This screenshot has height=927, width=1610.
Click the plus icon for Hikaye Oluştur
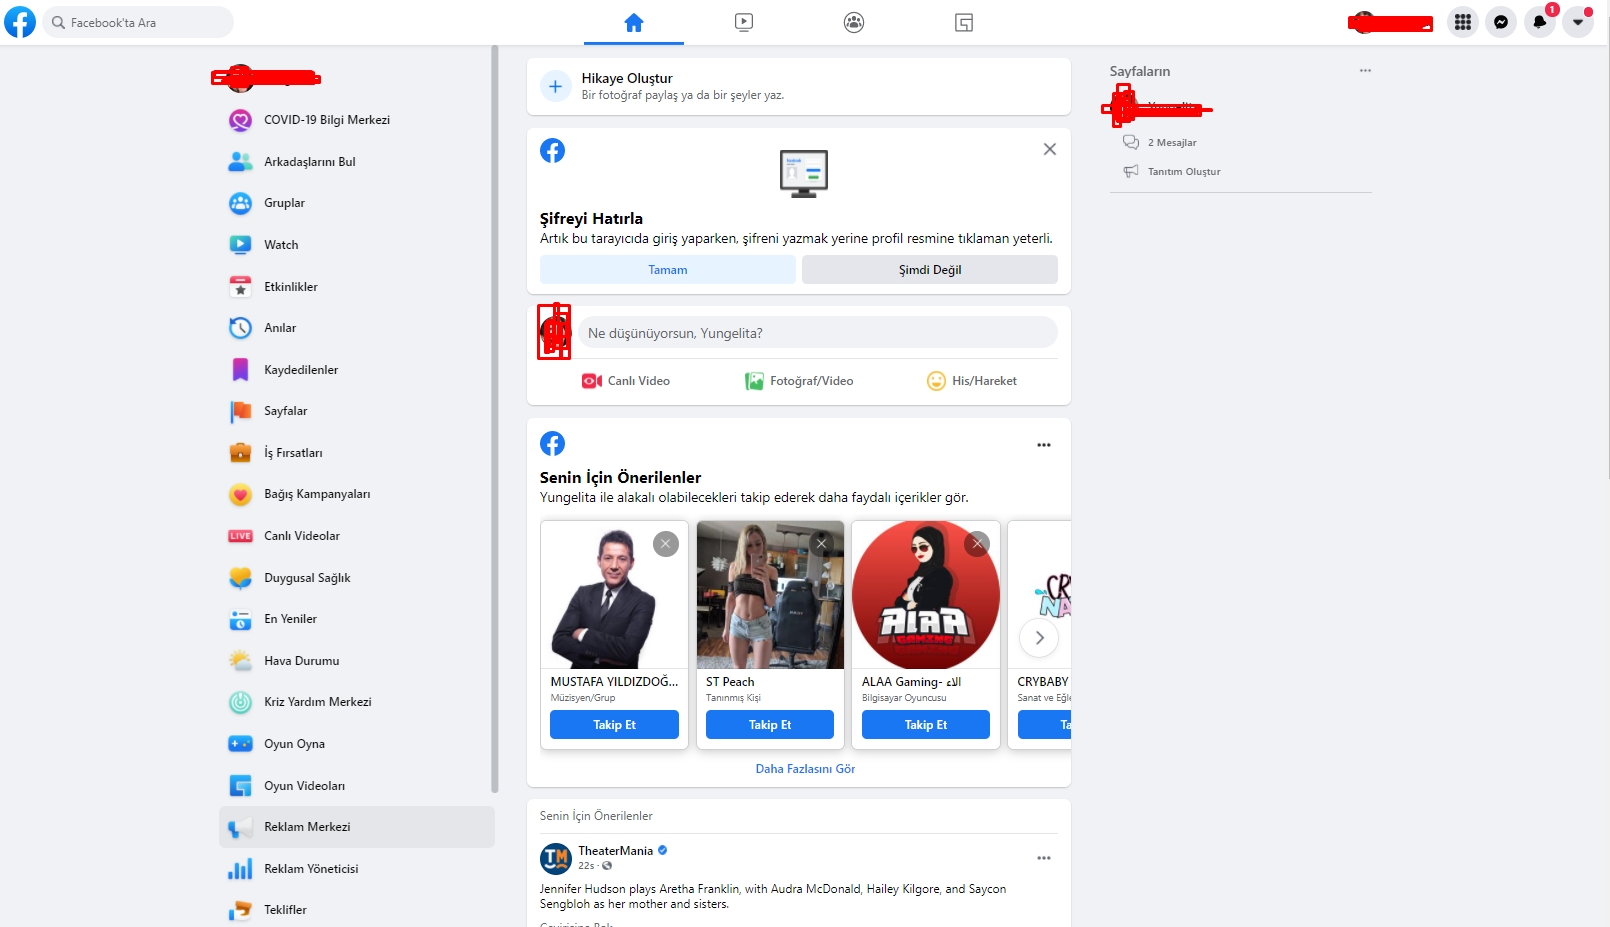click(x=556, y=86)
